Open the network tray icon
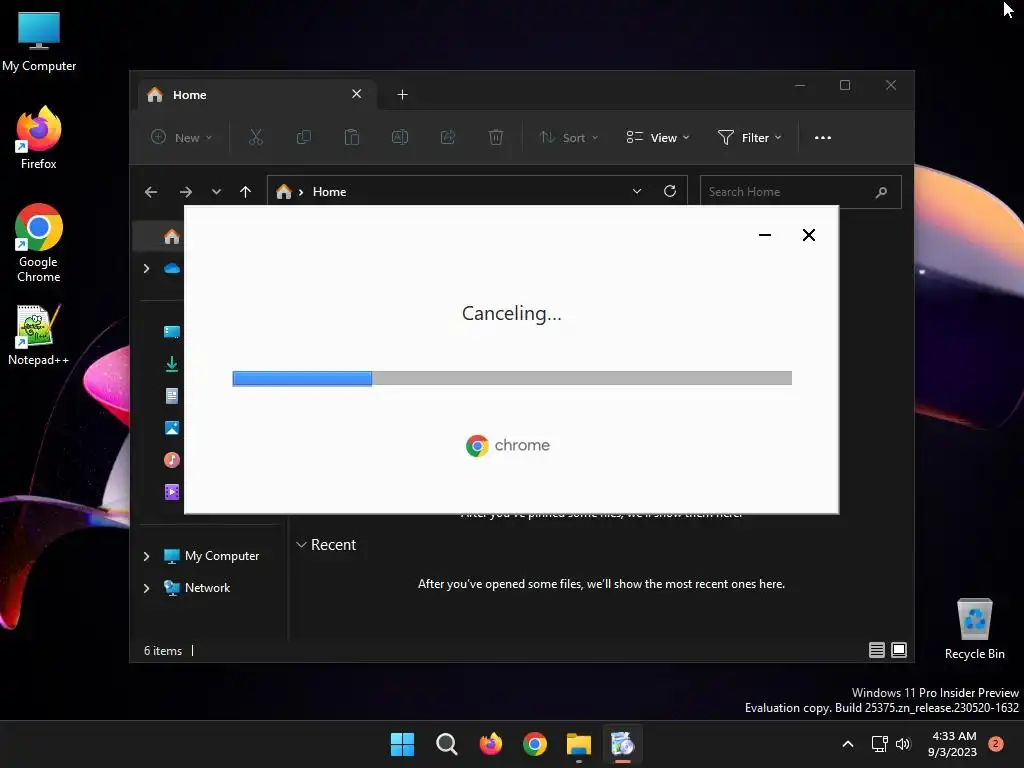This screenshot has height=768, width=1024. coord(880,744)
